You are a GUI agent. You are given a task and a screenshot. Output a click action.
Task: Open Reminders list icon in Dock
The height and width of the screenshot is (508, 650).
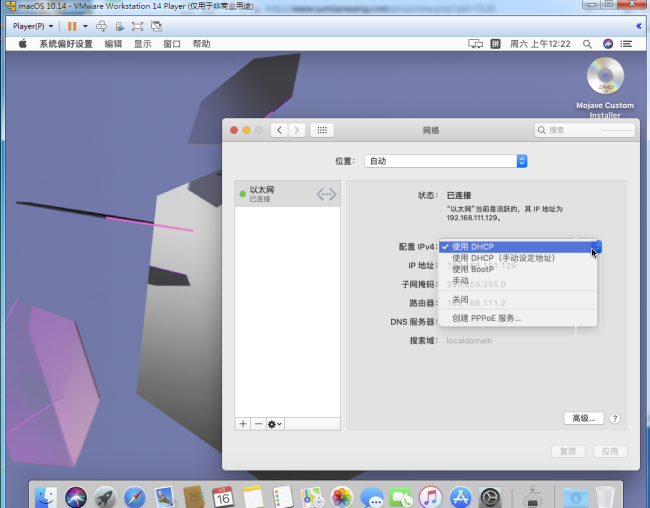[283, 497]
